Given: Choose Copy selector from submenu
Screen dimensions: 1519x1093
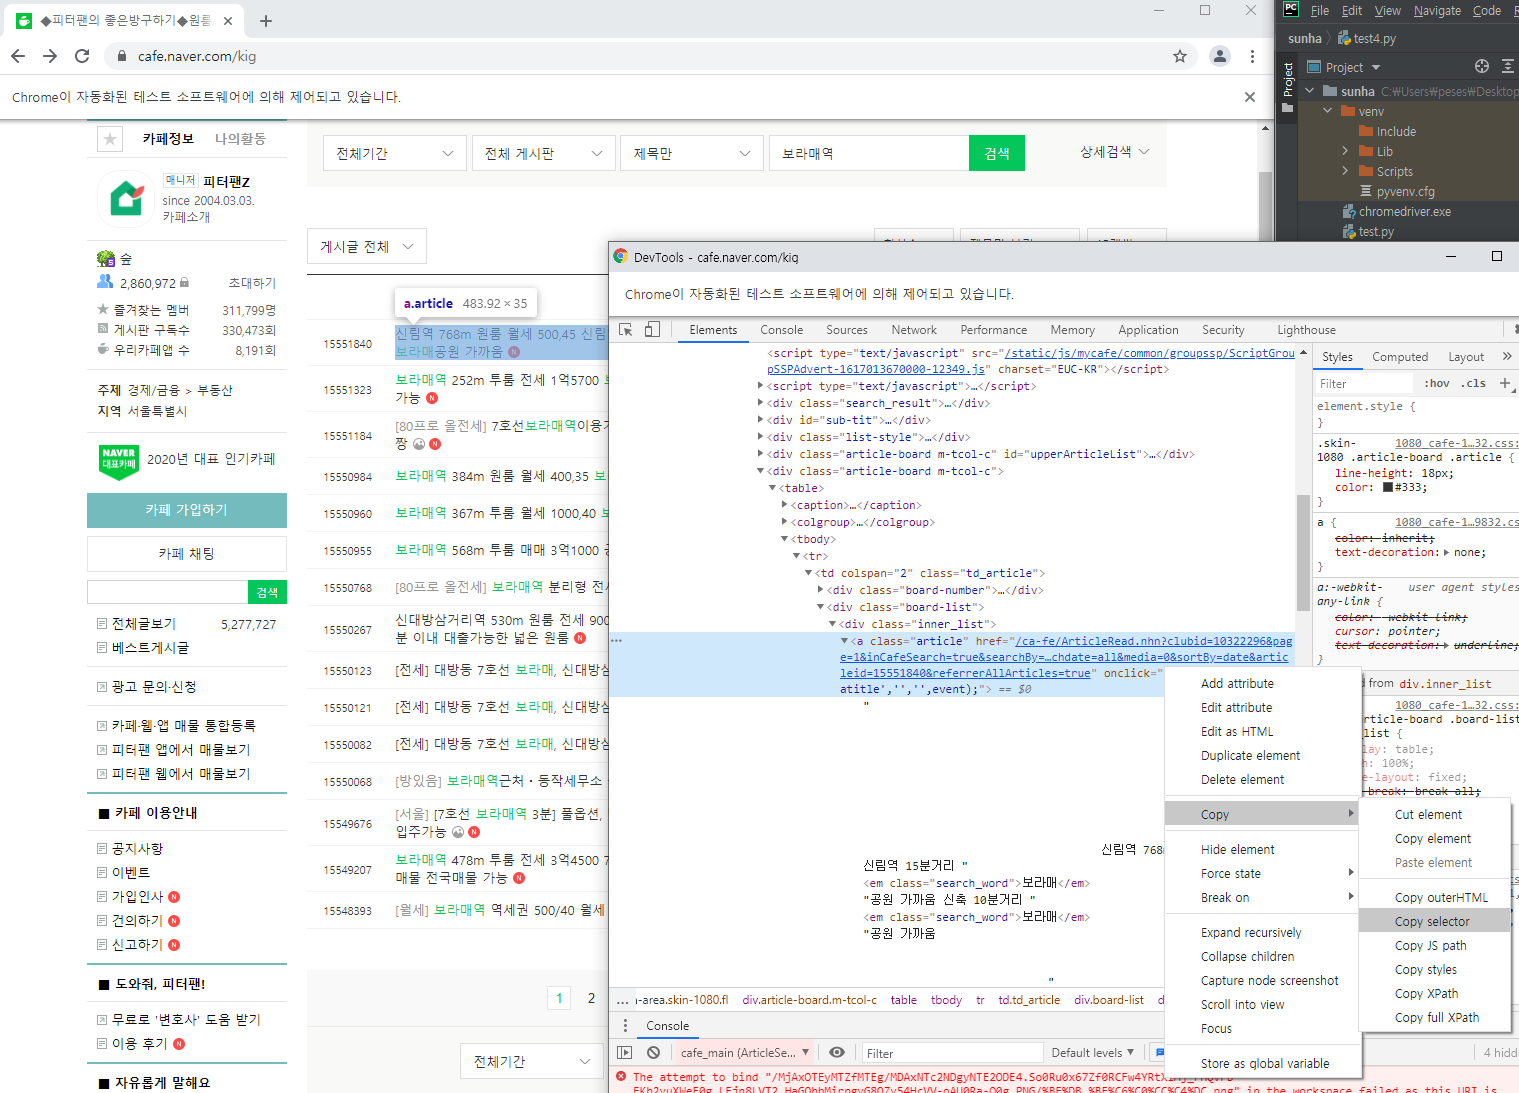Looking at the screenshot, I should click(1433, 922).
